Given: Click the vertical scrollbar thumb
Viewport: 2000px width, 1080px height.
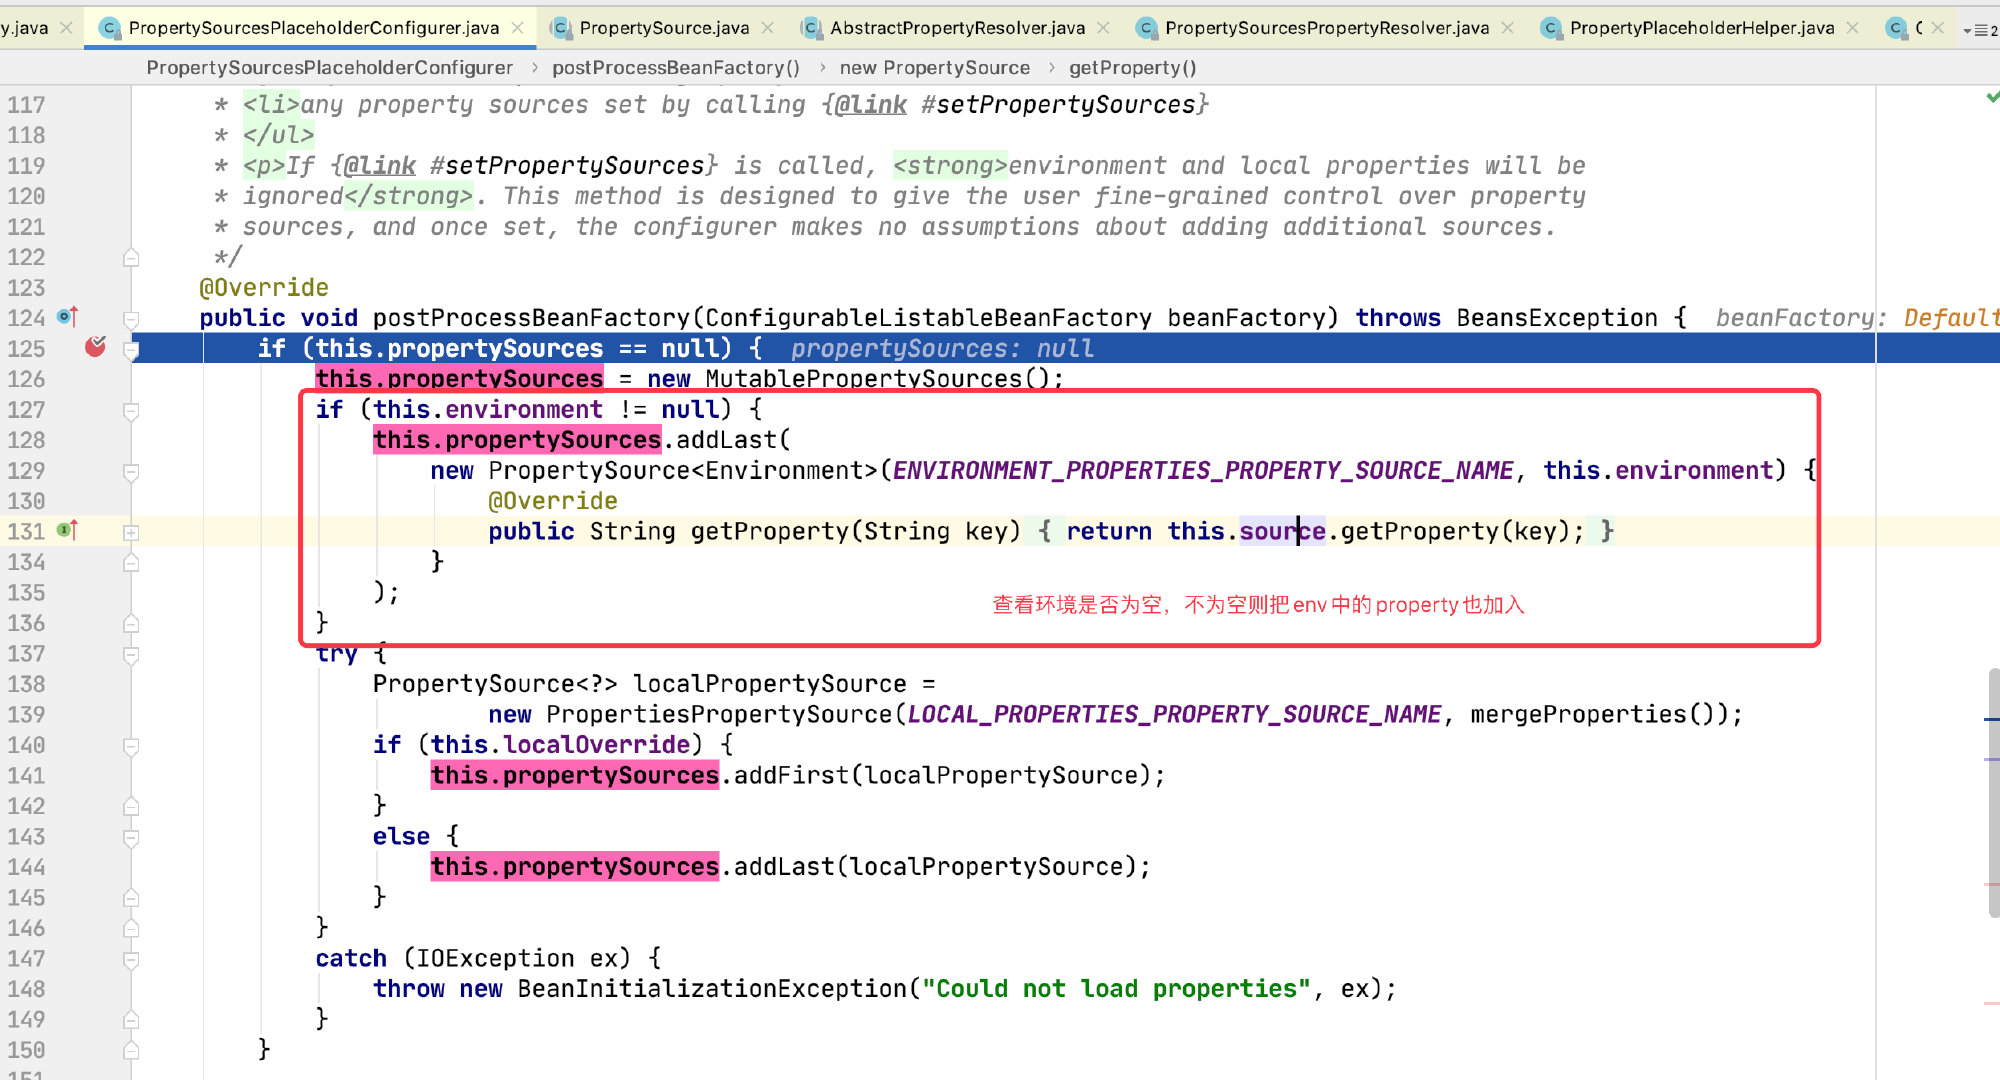Looking at the screenshot, I should click(1994, 792).
